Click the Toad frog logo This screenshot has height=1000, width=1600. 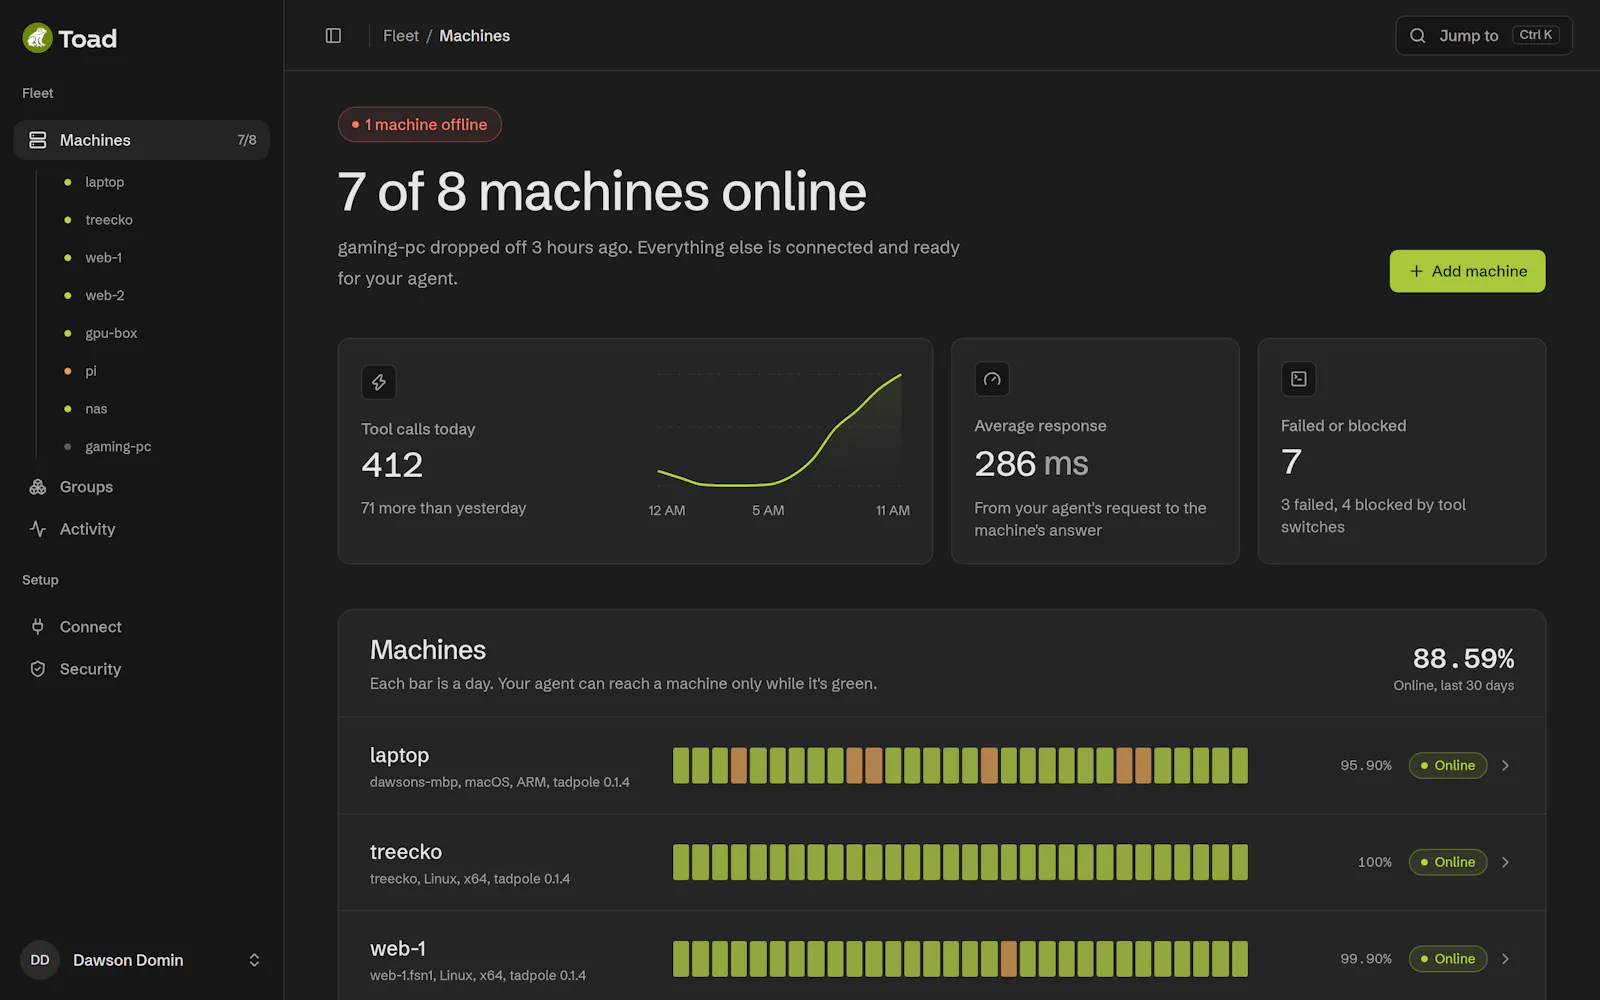coord(38,38)
